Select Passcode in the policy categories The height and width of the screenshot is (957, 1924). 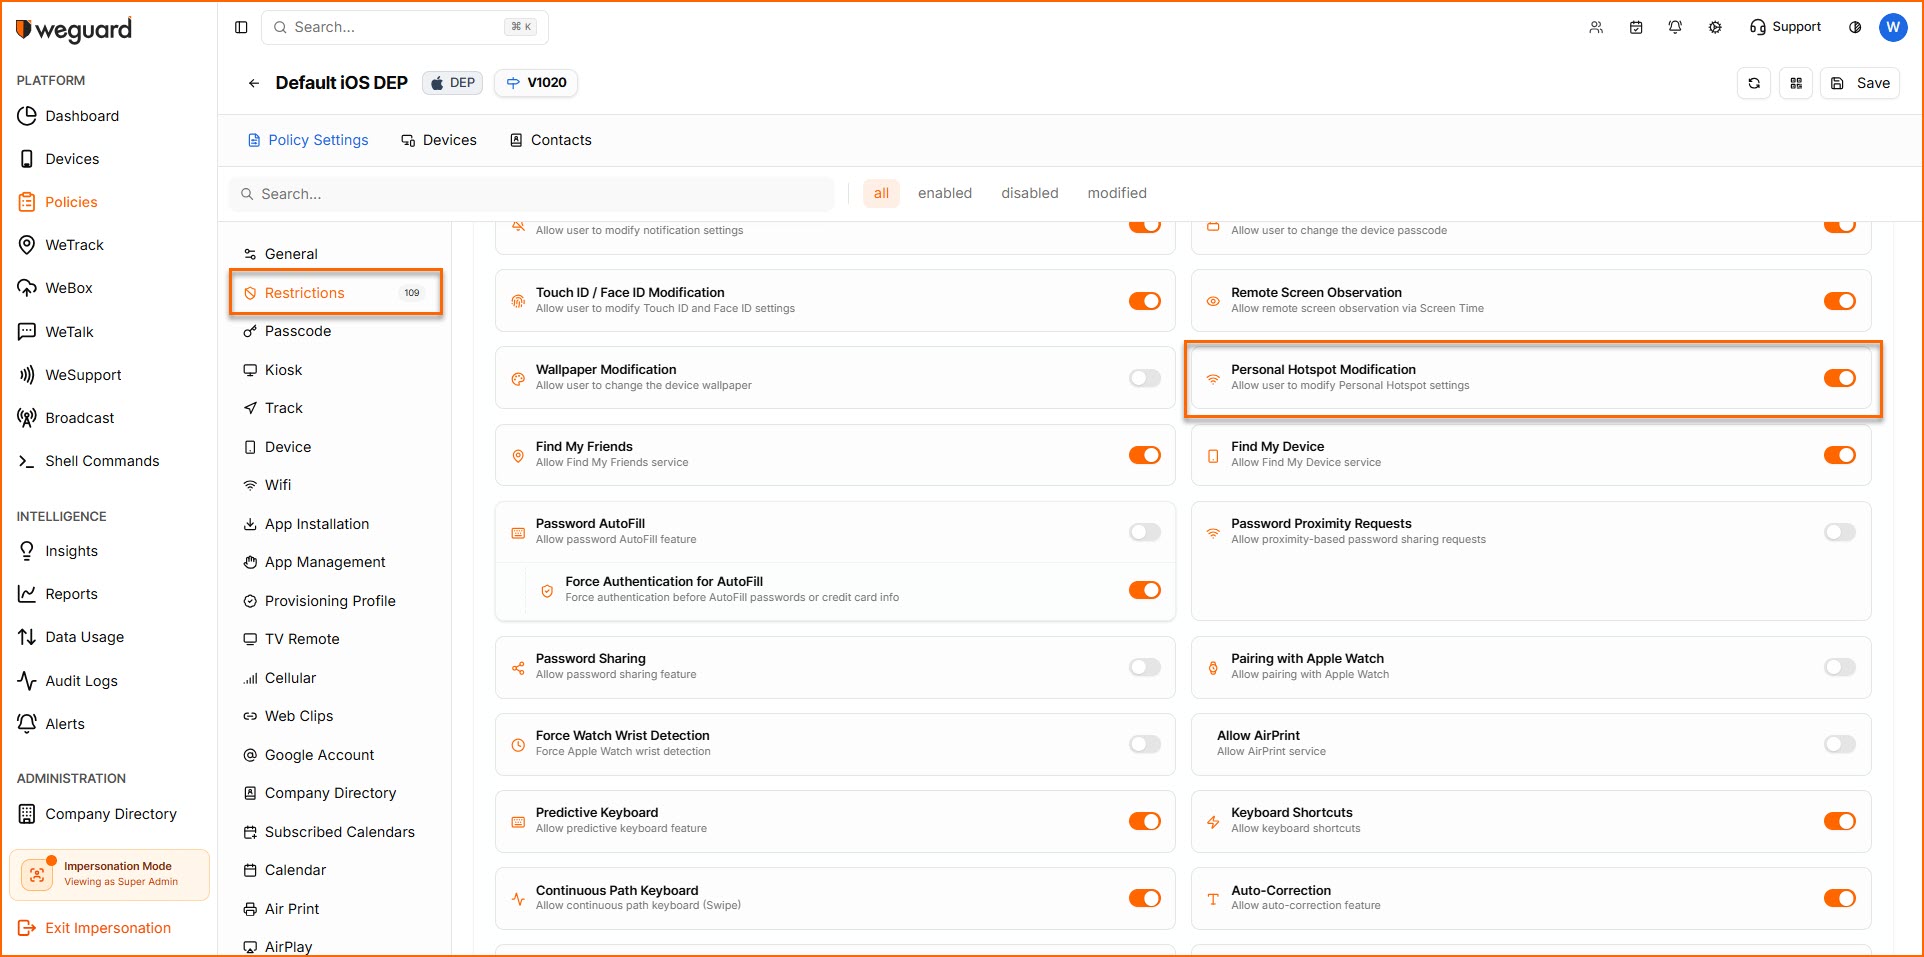coord(297,331)
